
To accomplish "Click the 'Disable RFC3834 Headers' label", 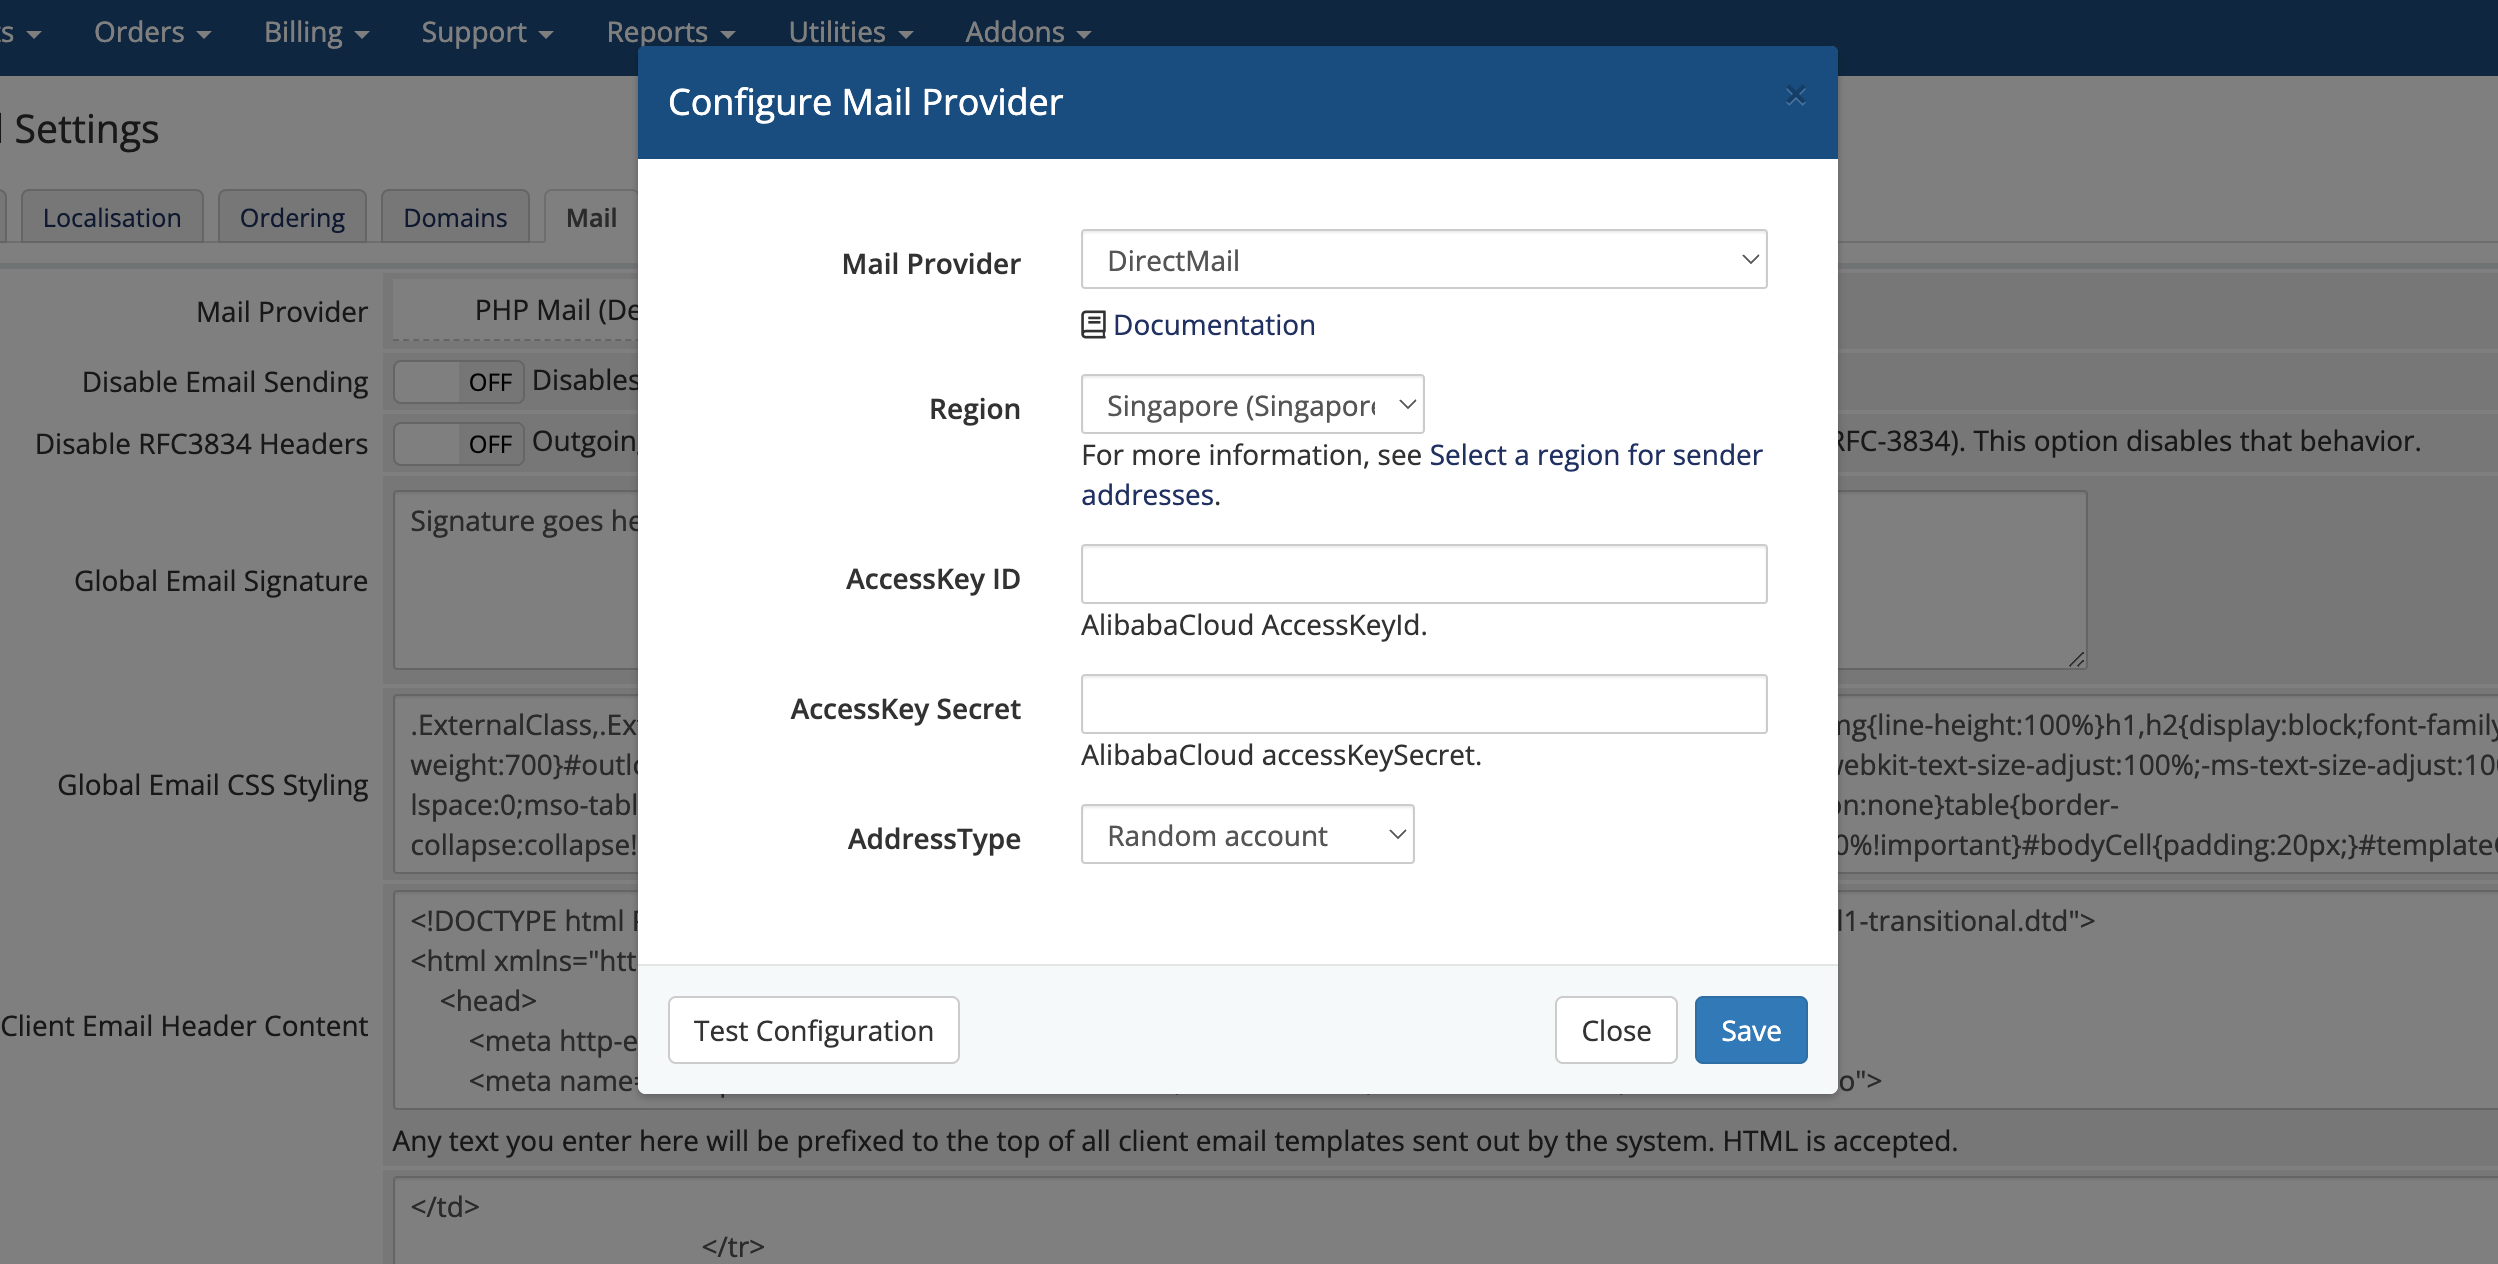I will tap(201, 444).
